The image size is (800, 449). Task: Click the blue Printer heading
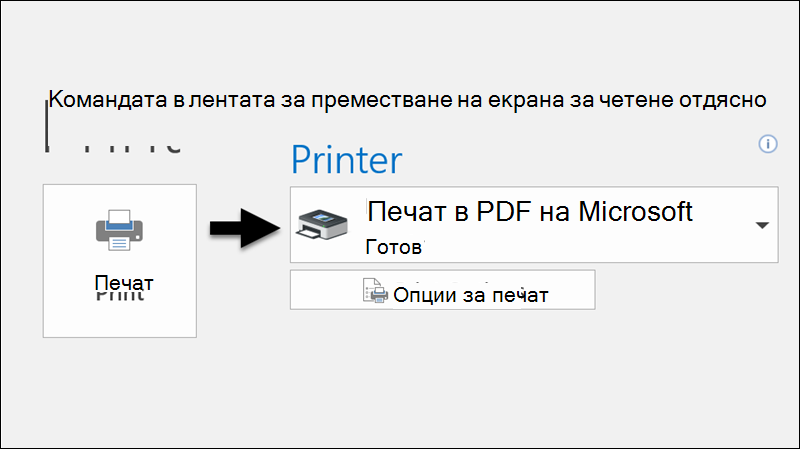346,160
